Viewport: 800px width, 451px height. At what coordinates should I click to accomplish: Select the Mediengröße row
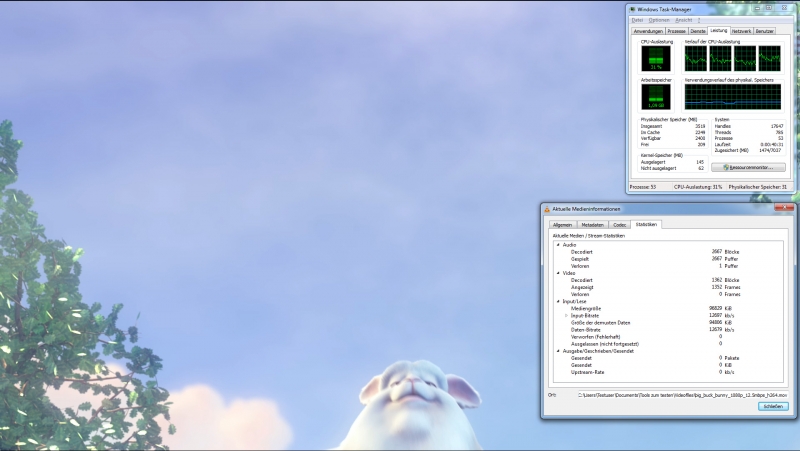pyautogui.click(x=668, y=309)
